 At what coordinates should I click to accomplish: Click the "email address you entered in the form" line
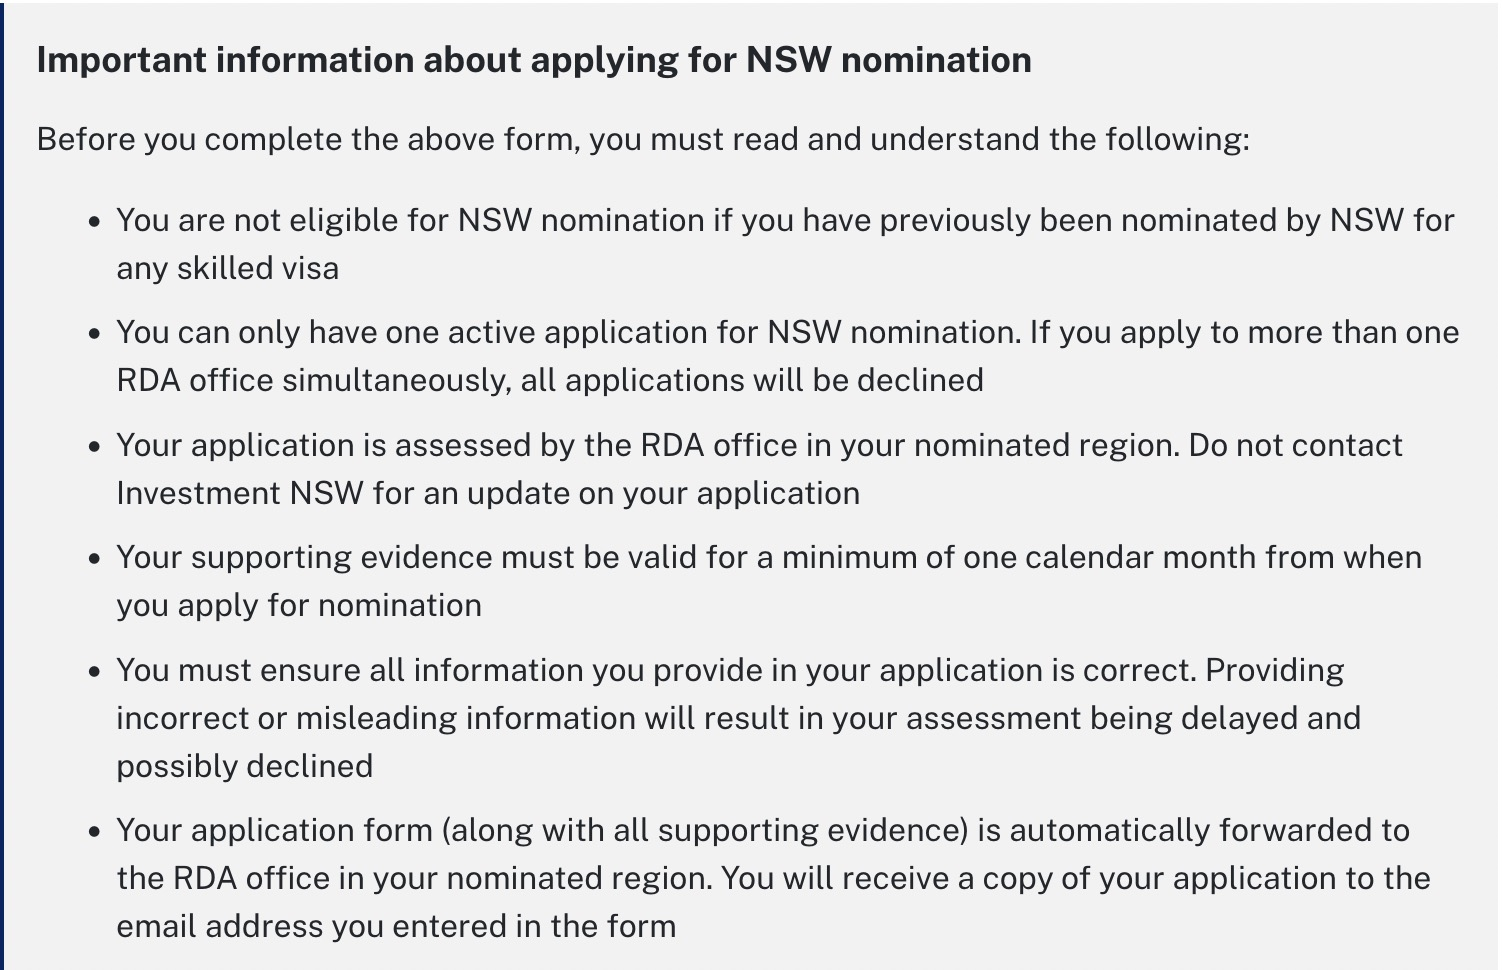[396, 926]
